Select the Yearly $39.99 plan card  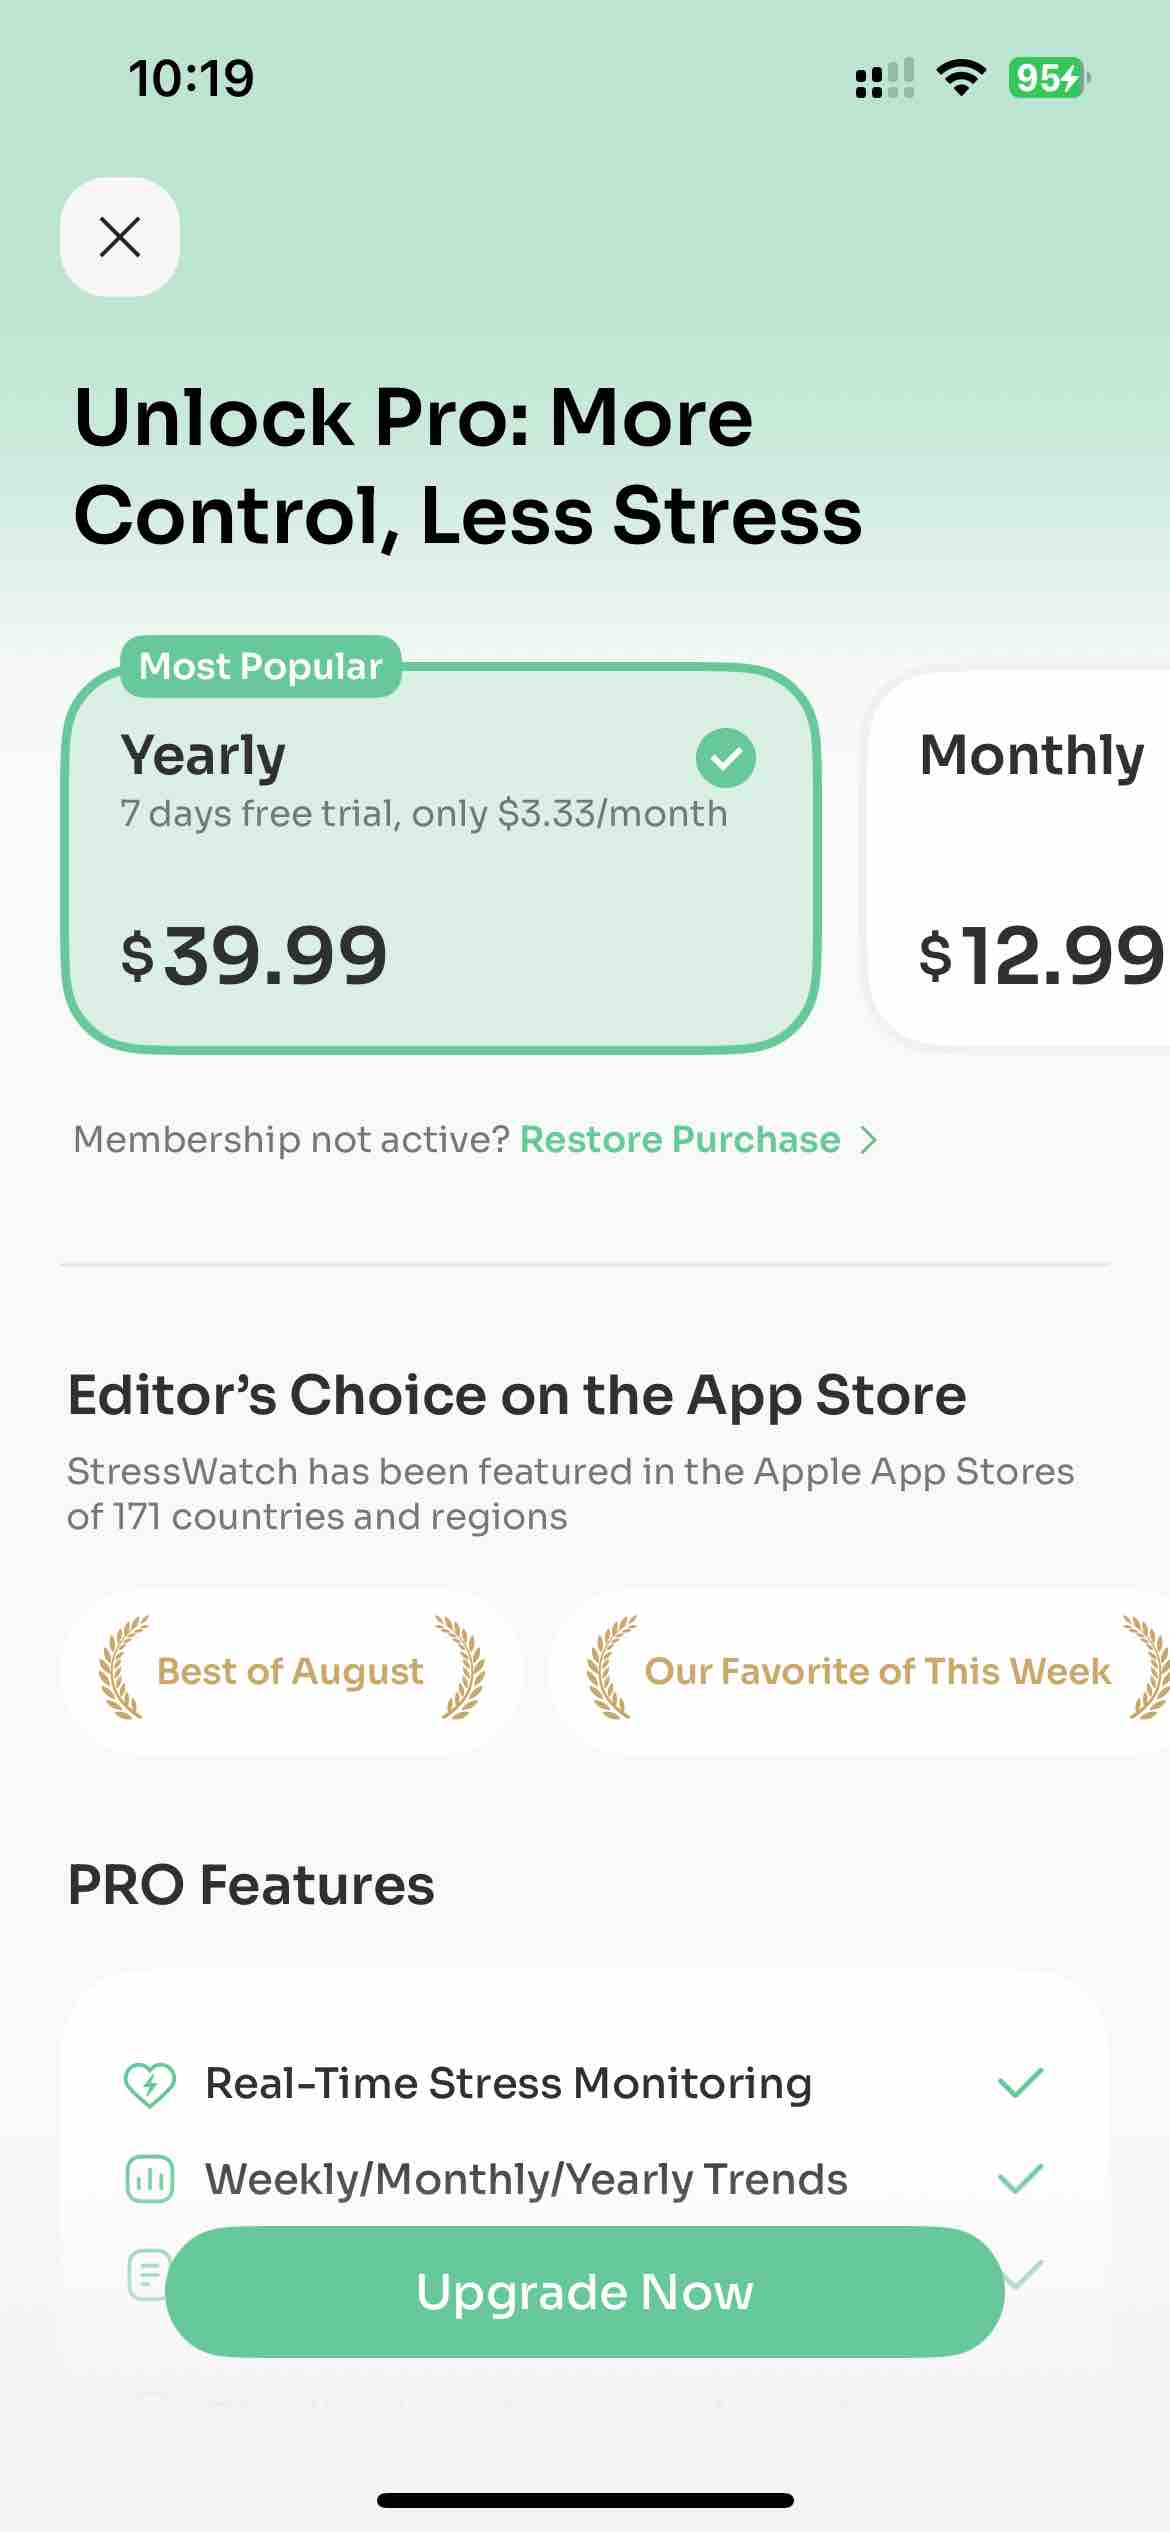[x=441, y=858]
